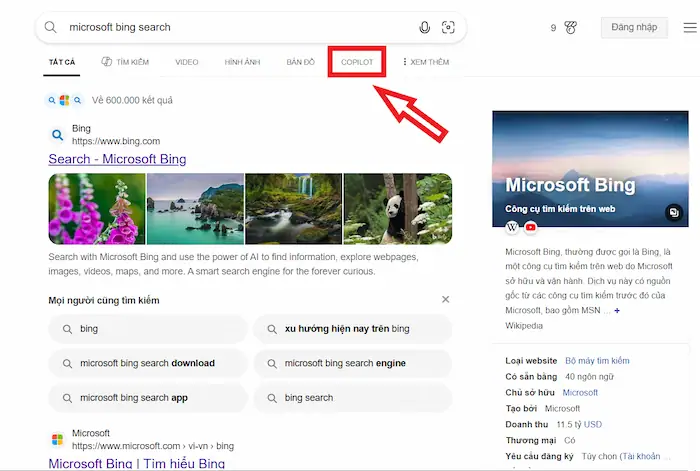The image size is (700, 471).
Task: Click '40 ngôn ngữ' value
Action: point(589,377)
